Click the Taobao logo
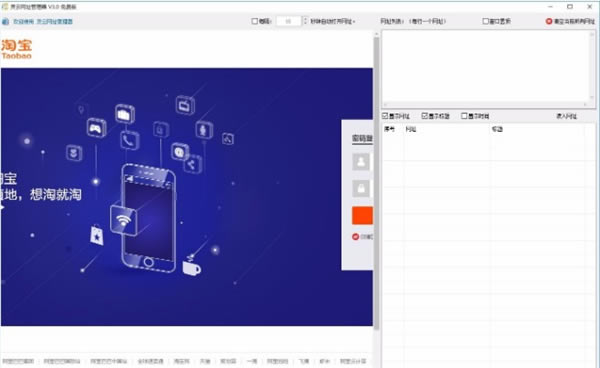The height and width of the screenshot is (368, 600). (x=16, y=49)
